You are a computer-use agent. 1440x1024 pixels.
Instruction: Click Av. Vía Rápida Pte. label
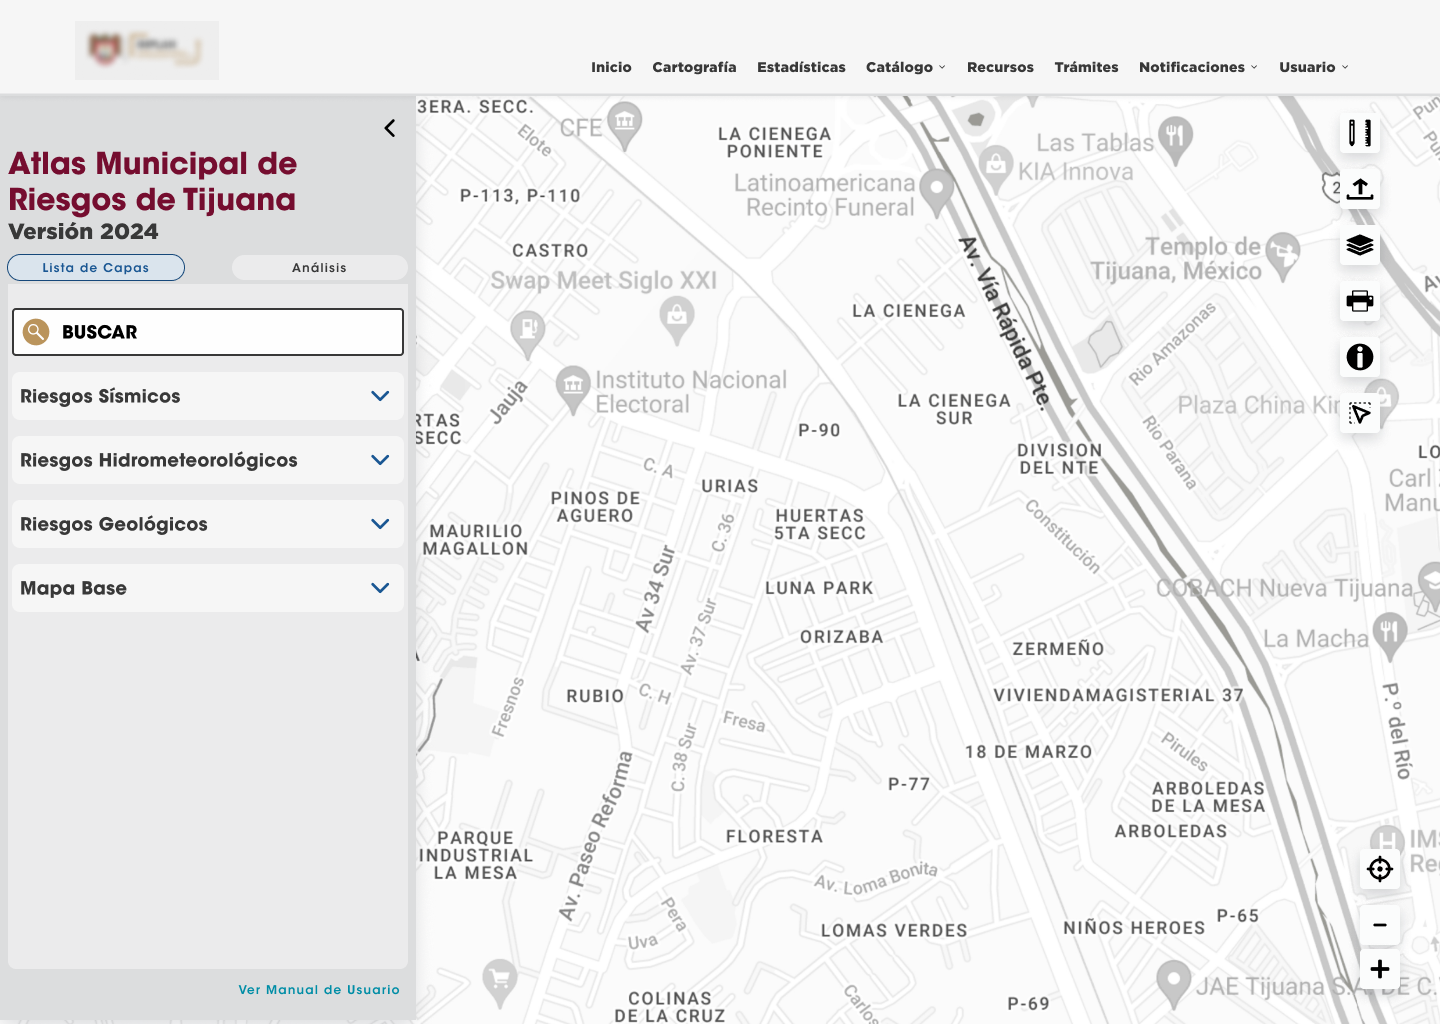[x=1005, y=322]
